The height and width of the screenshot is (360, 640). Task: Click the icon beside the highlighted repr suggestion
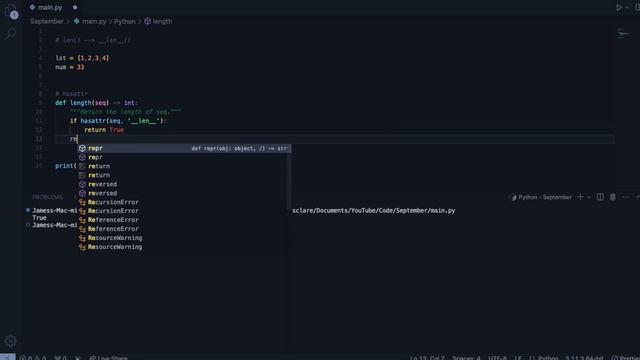(x=82, y=148)
